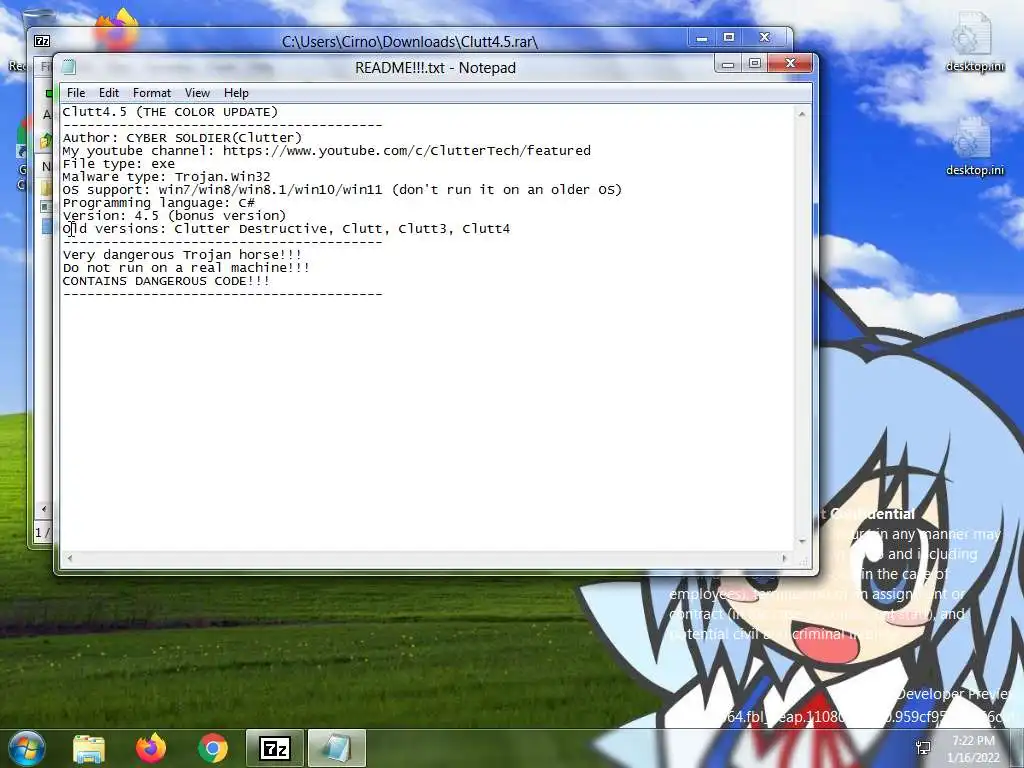Click the 7-Zip title bar path text
The image size is (1024, 768).
click(409, 42)
